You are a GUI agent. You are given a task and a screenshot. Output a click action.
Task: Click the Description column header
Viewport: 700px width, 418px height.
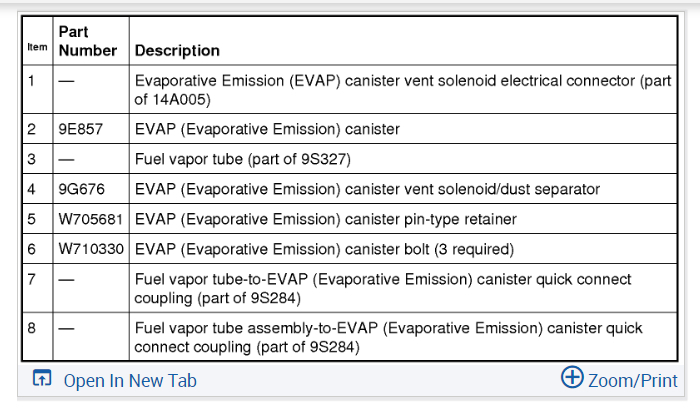(x=177, y=50)
